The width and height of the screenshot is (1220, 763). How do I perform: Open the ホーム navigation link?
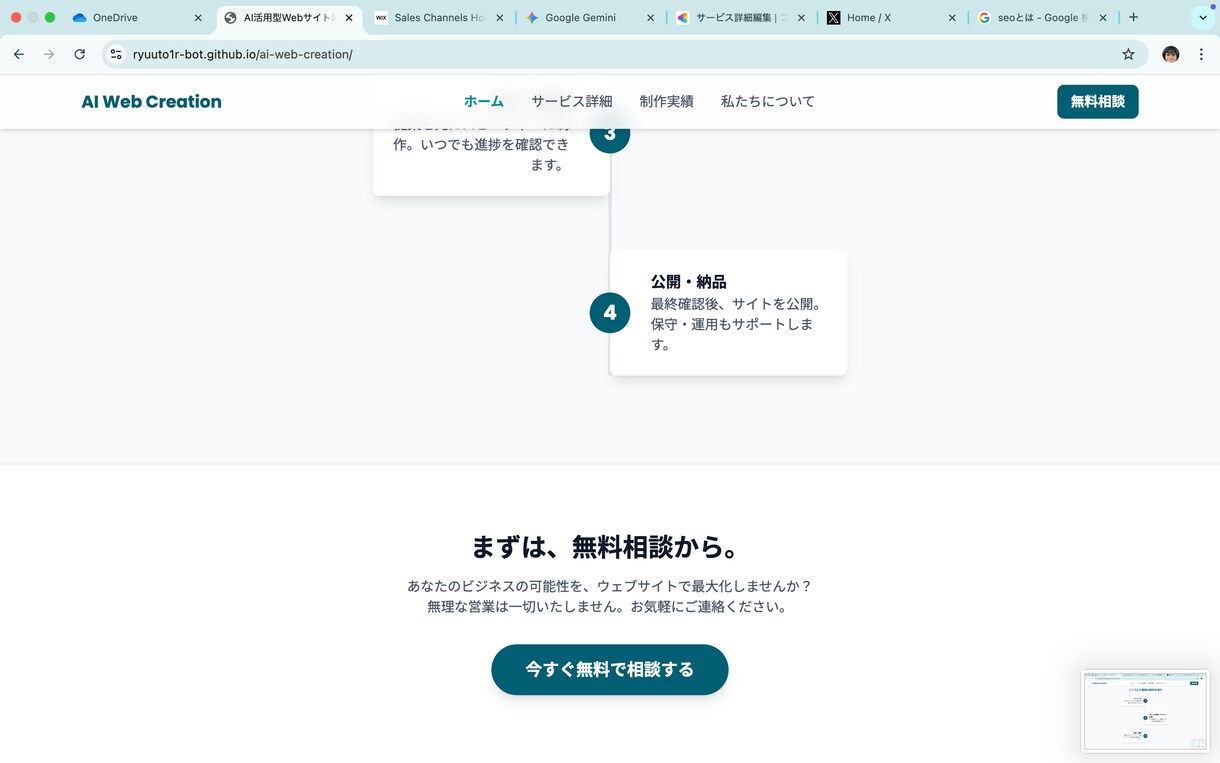(x=484, y=101)
